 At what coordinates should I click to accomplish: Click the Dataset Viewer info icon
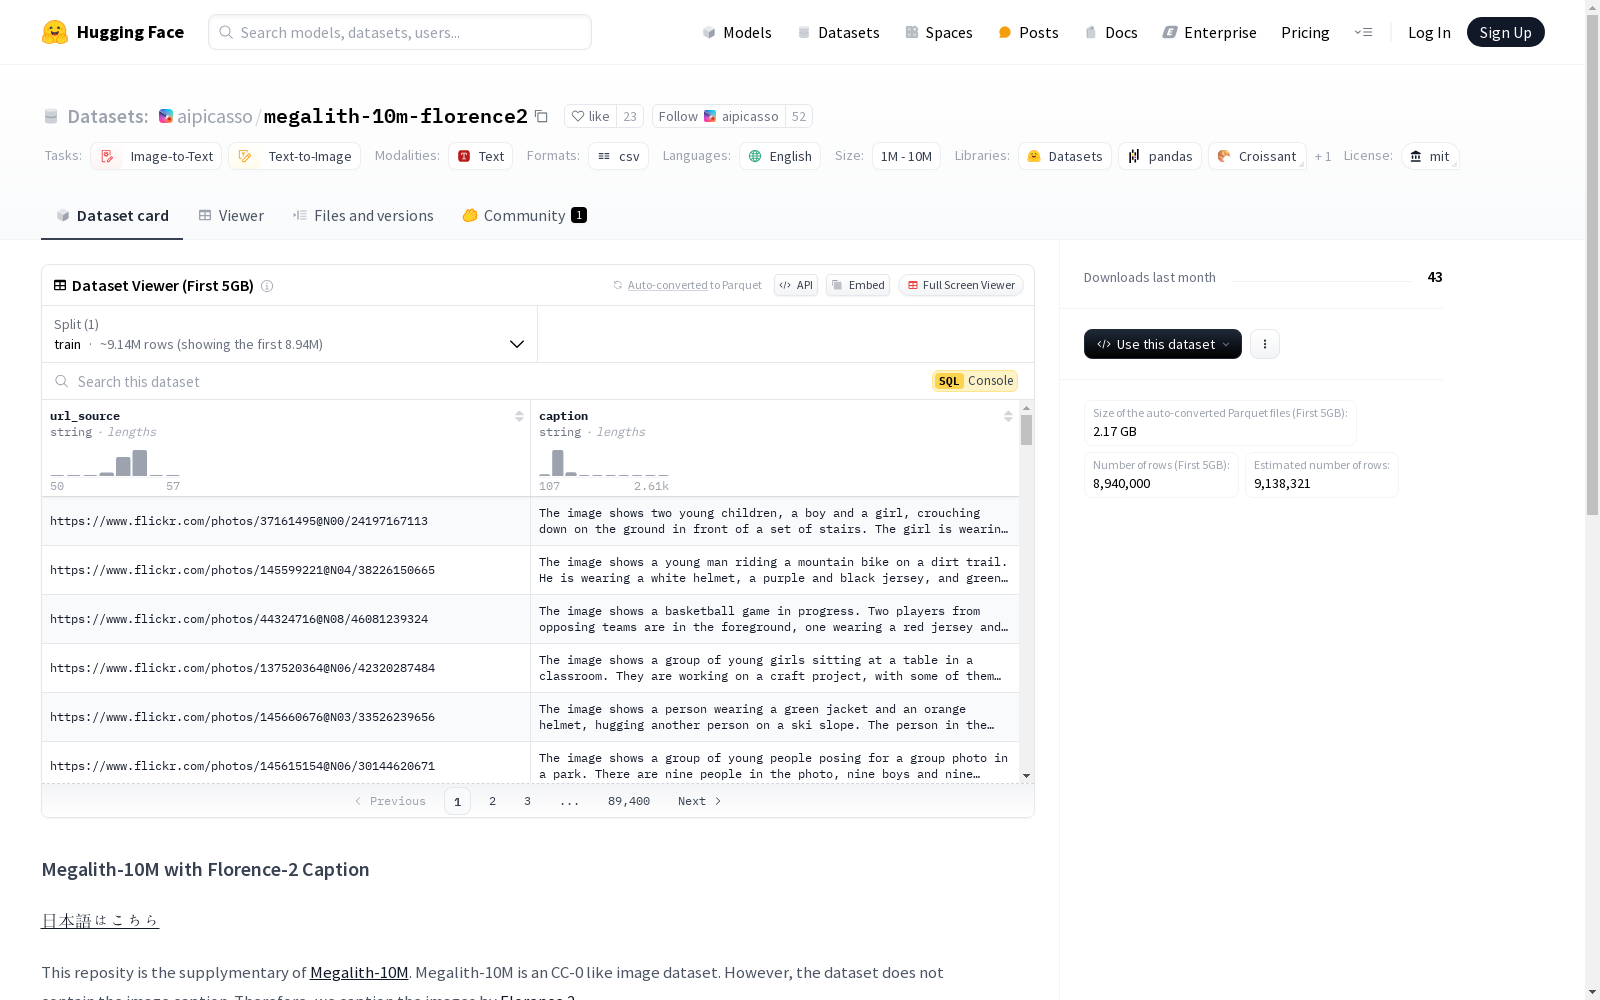tap(267, 286)
